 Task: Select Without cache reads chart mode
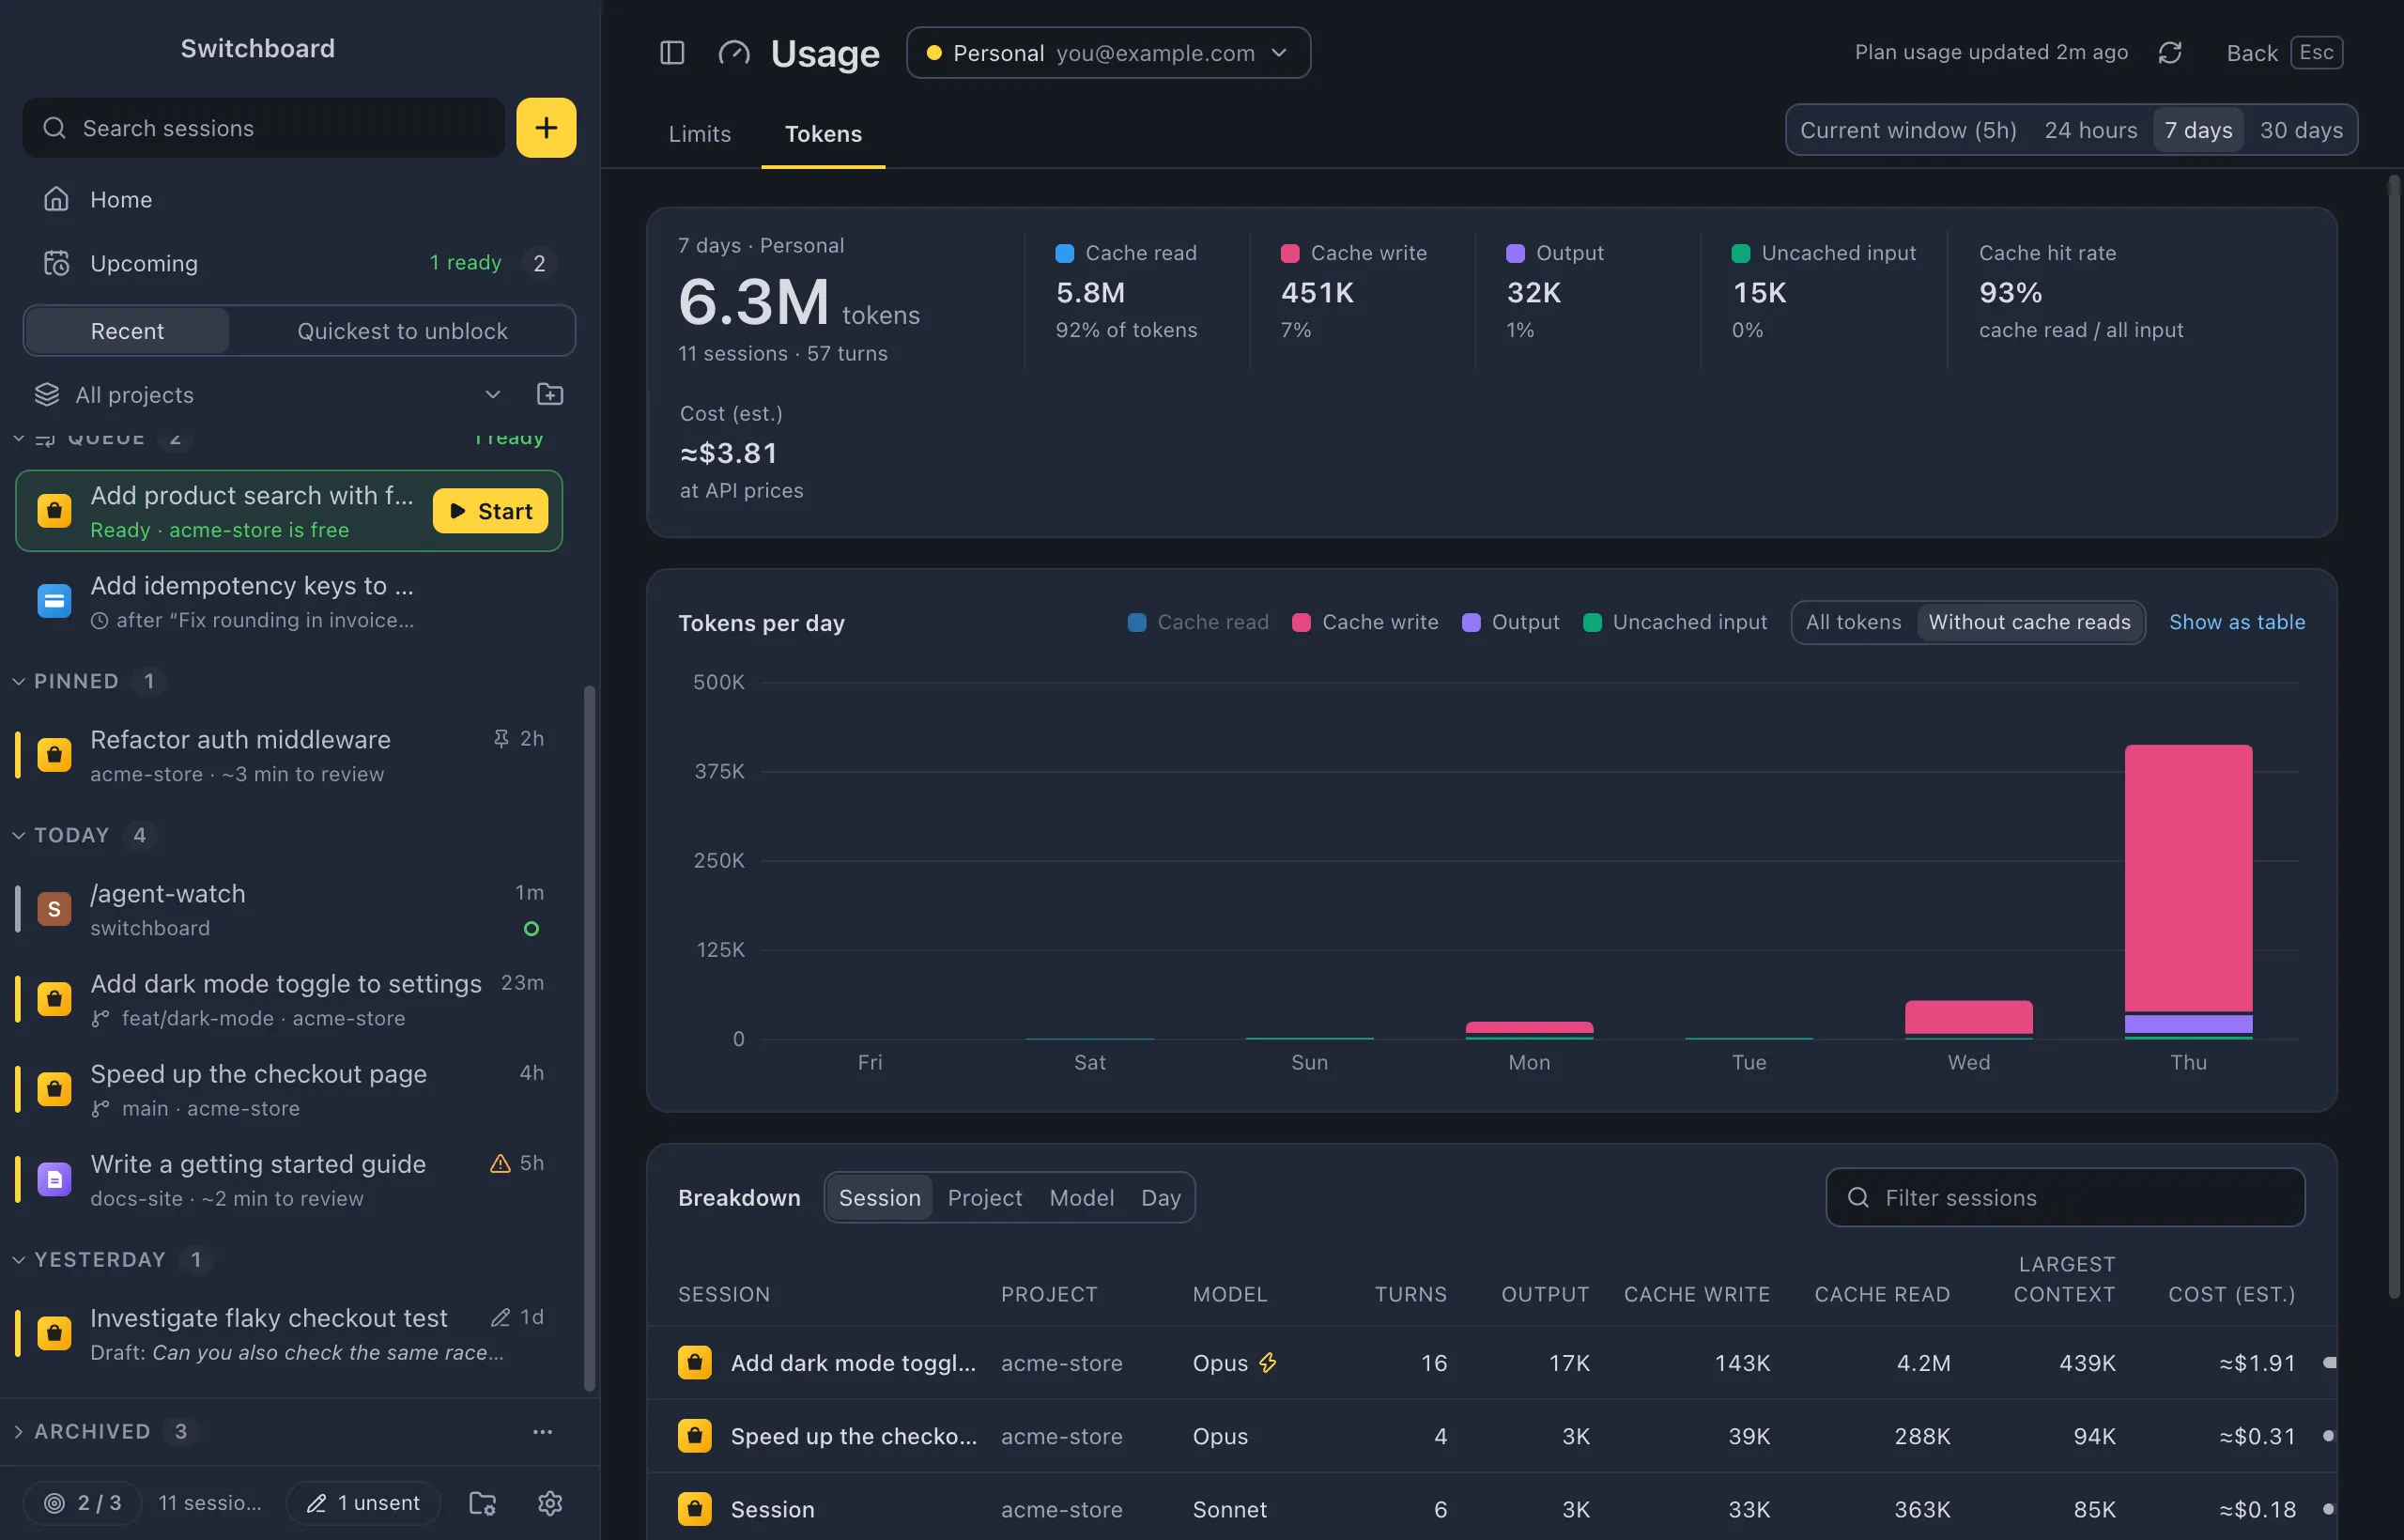(x=2029, y=622)
